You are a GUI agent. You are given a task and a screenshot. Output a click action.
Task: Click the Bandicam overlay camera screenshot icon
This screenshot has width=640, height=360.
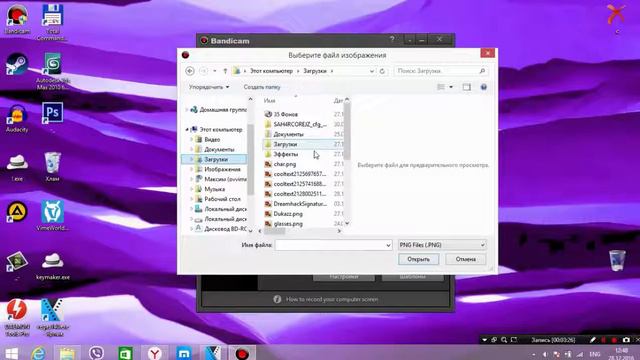(626, 340)
